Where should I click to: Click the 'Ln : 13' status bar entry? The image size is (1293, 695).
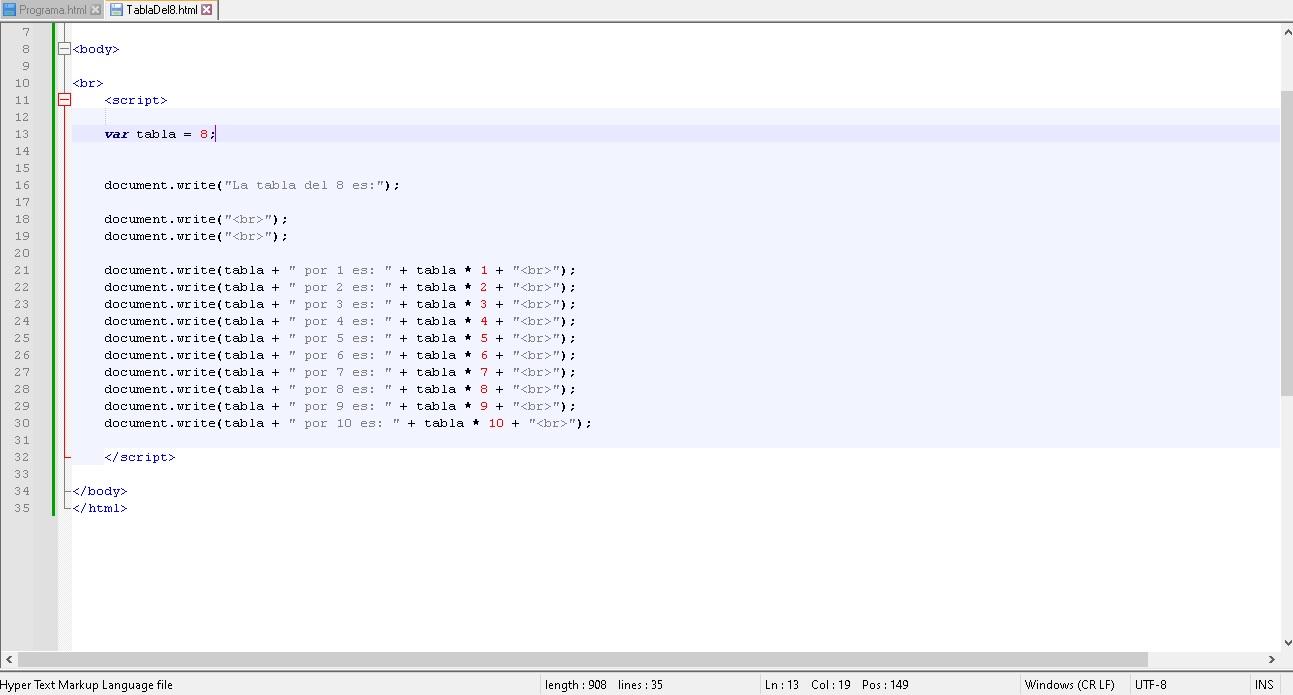coord(782,685)
